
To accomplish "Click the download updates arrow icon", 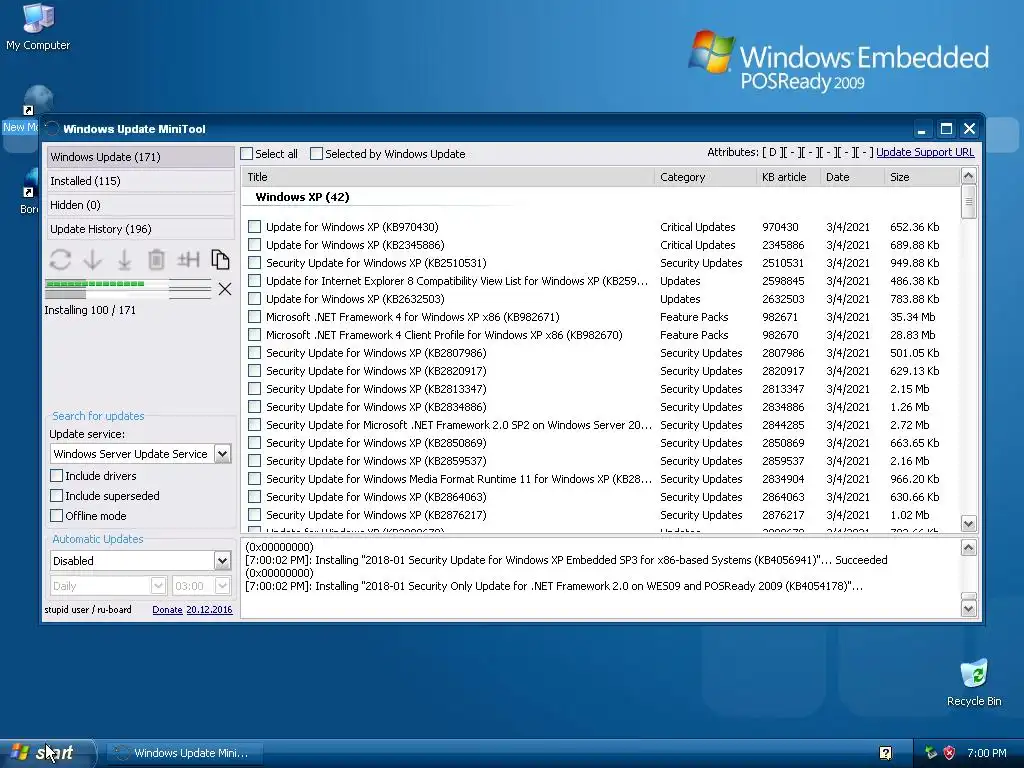I will [x=93, y=259].
